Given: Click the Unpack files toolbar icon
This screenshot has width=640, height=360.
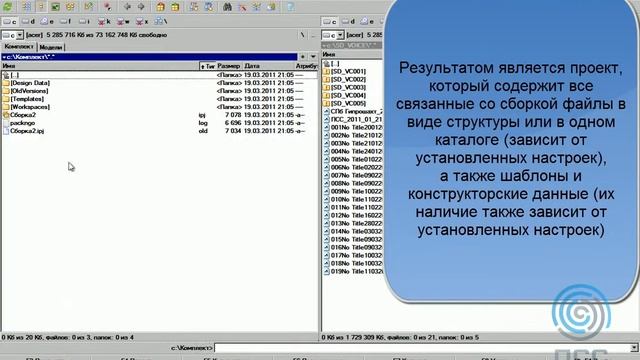Looking at the screenshot, I should click(x=175, y=7).
